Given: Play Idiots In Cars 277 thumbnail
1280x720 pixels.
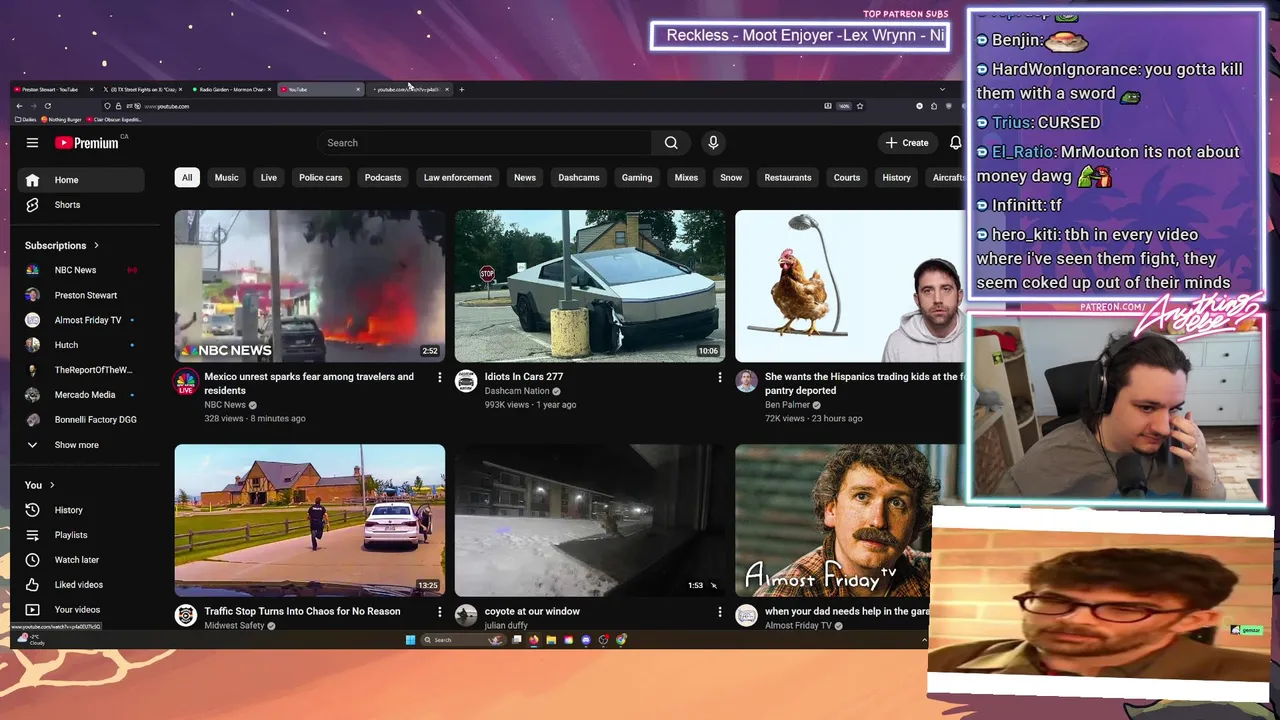Looking at the screenshot, I should [x=590, y=286].
